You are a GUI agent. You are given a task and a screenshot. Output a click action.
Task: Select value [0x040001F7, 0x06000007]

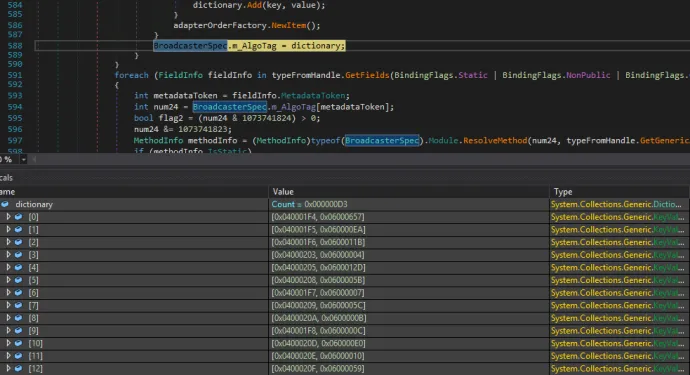[x=318, y=293]
